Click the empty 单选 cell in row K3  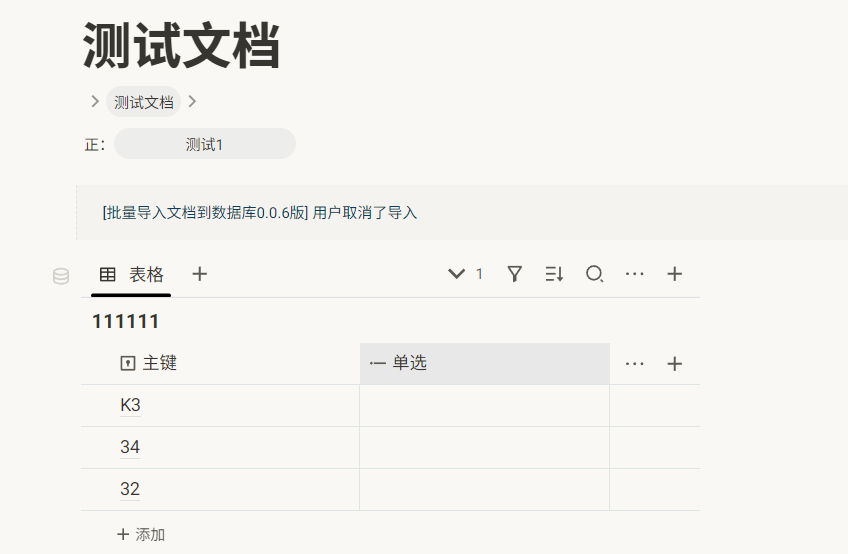click(x=485, y=405)
